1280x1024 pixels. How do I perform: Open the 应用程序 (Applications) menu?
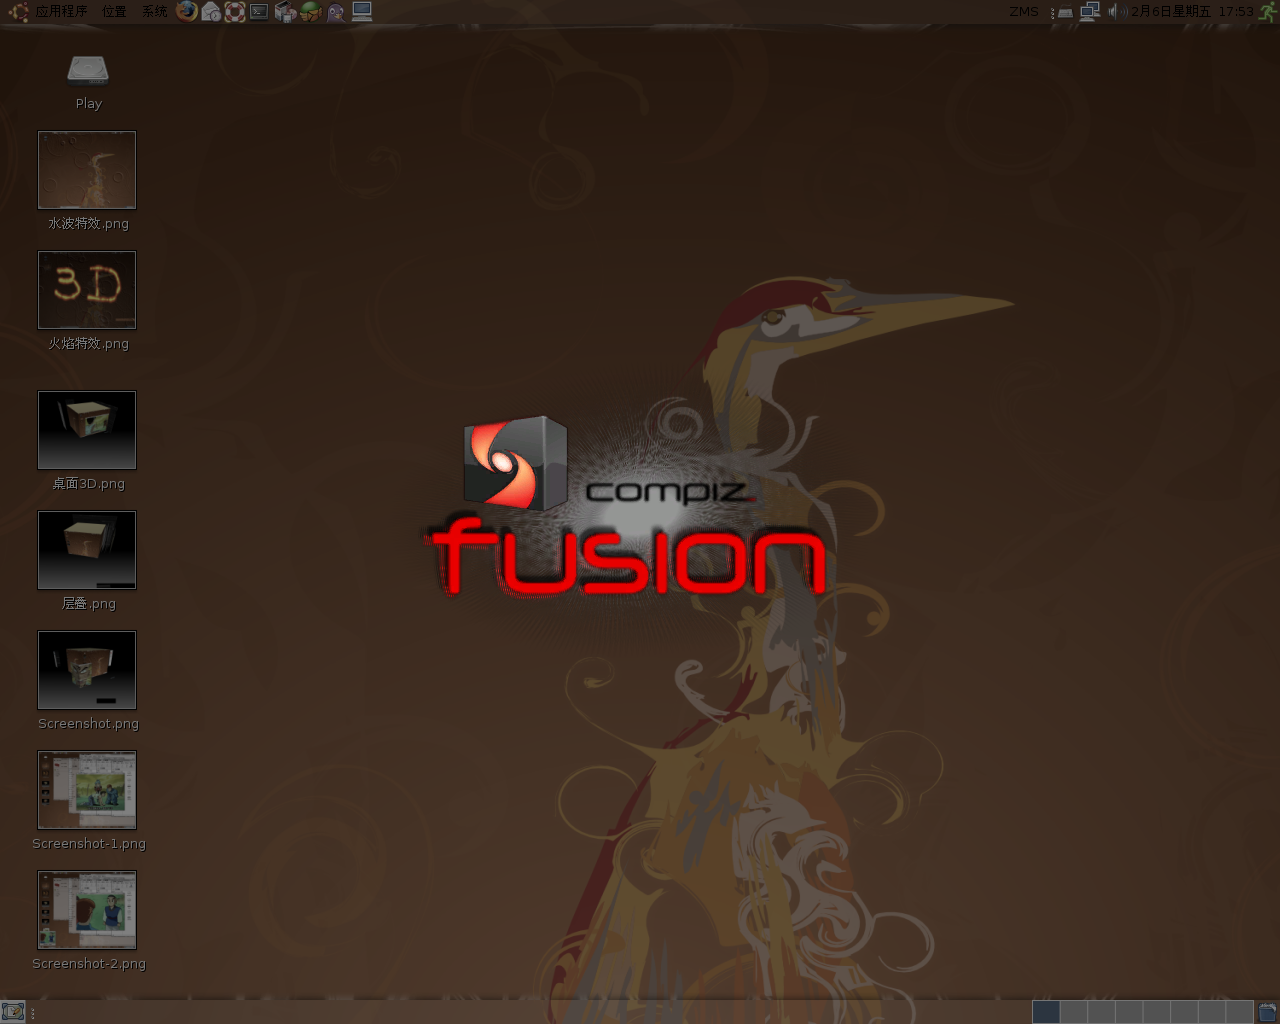[61, 12]
